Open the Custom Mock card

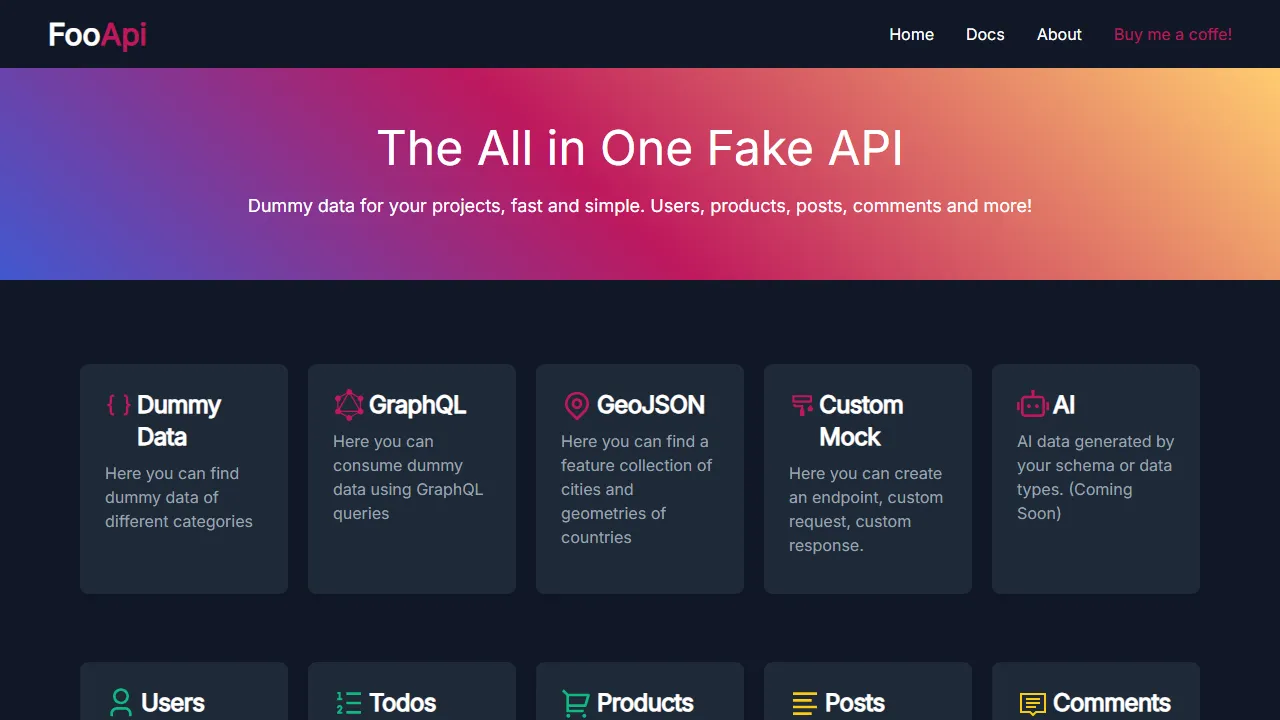point(868,478)
